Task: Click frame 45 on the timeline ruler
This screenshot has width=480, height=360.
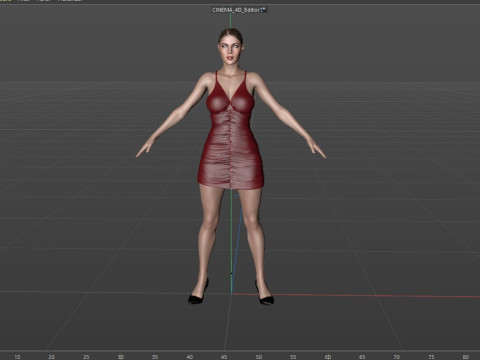Action: pyautogui.click(x=224, y=357)
